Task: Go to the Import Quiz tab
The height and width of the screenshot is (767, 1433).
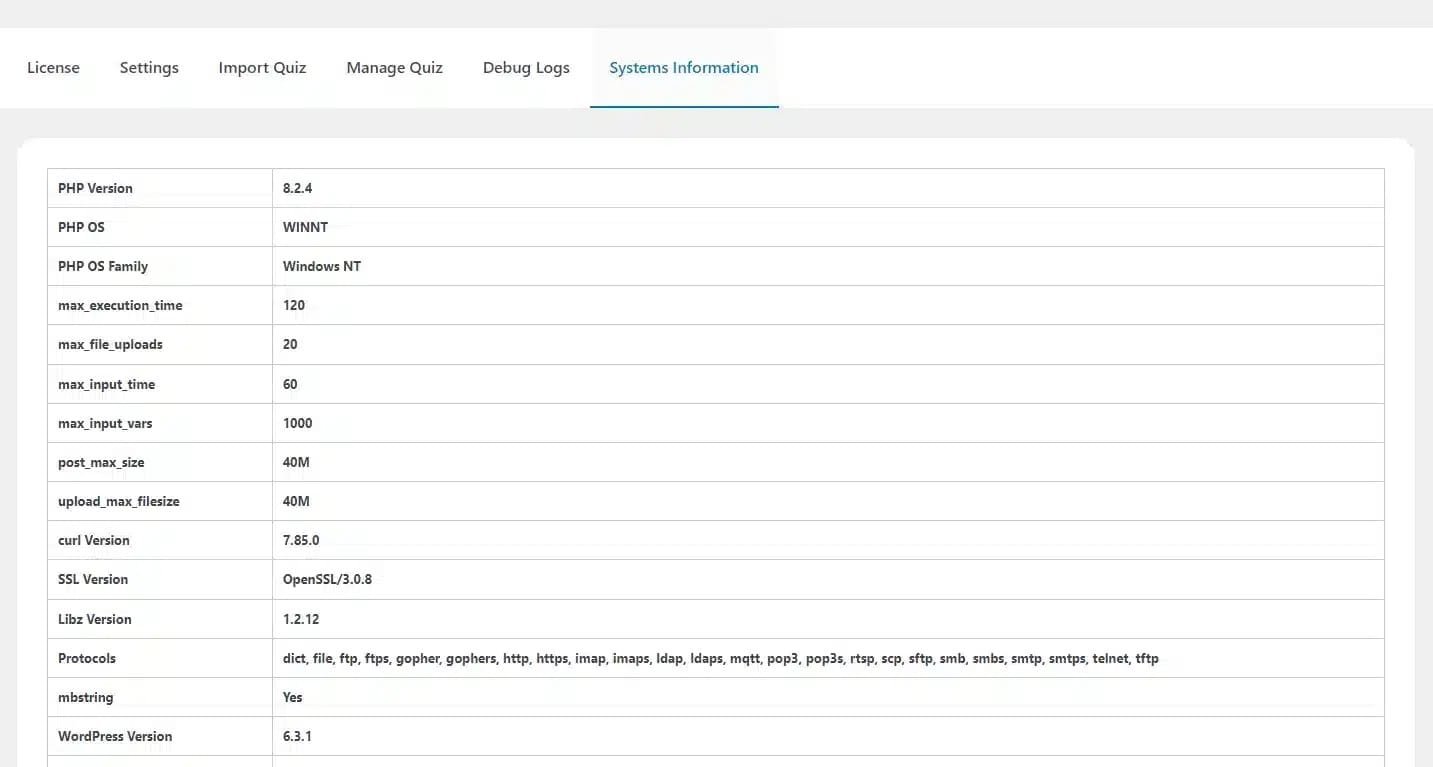Action: pos(262,68)
